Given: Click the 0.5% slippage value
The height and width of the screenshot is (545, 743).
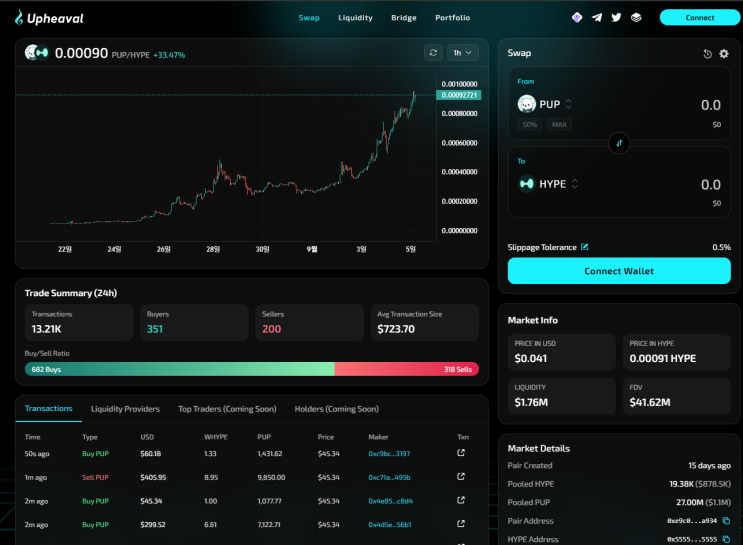Looking at the screenshot, I should point(721,247).
